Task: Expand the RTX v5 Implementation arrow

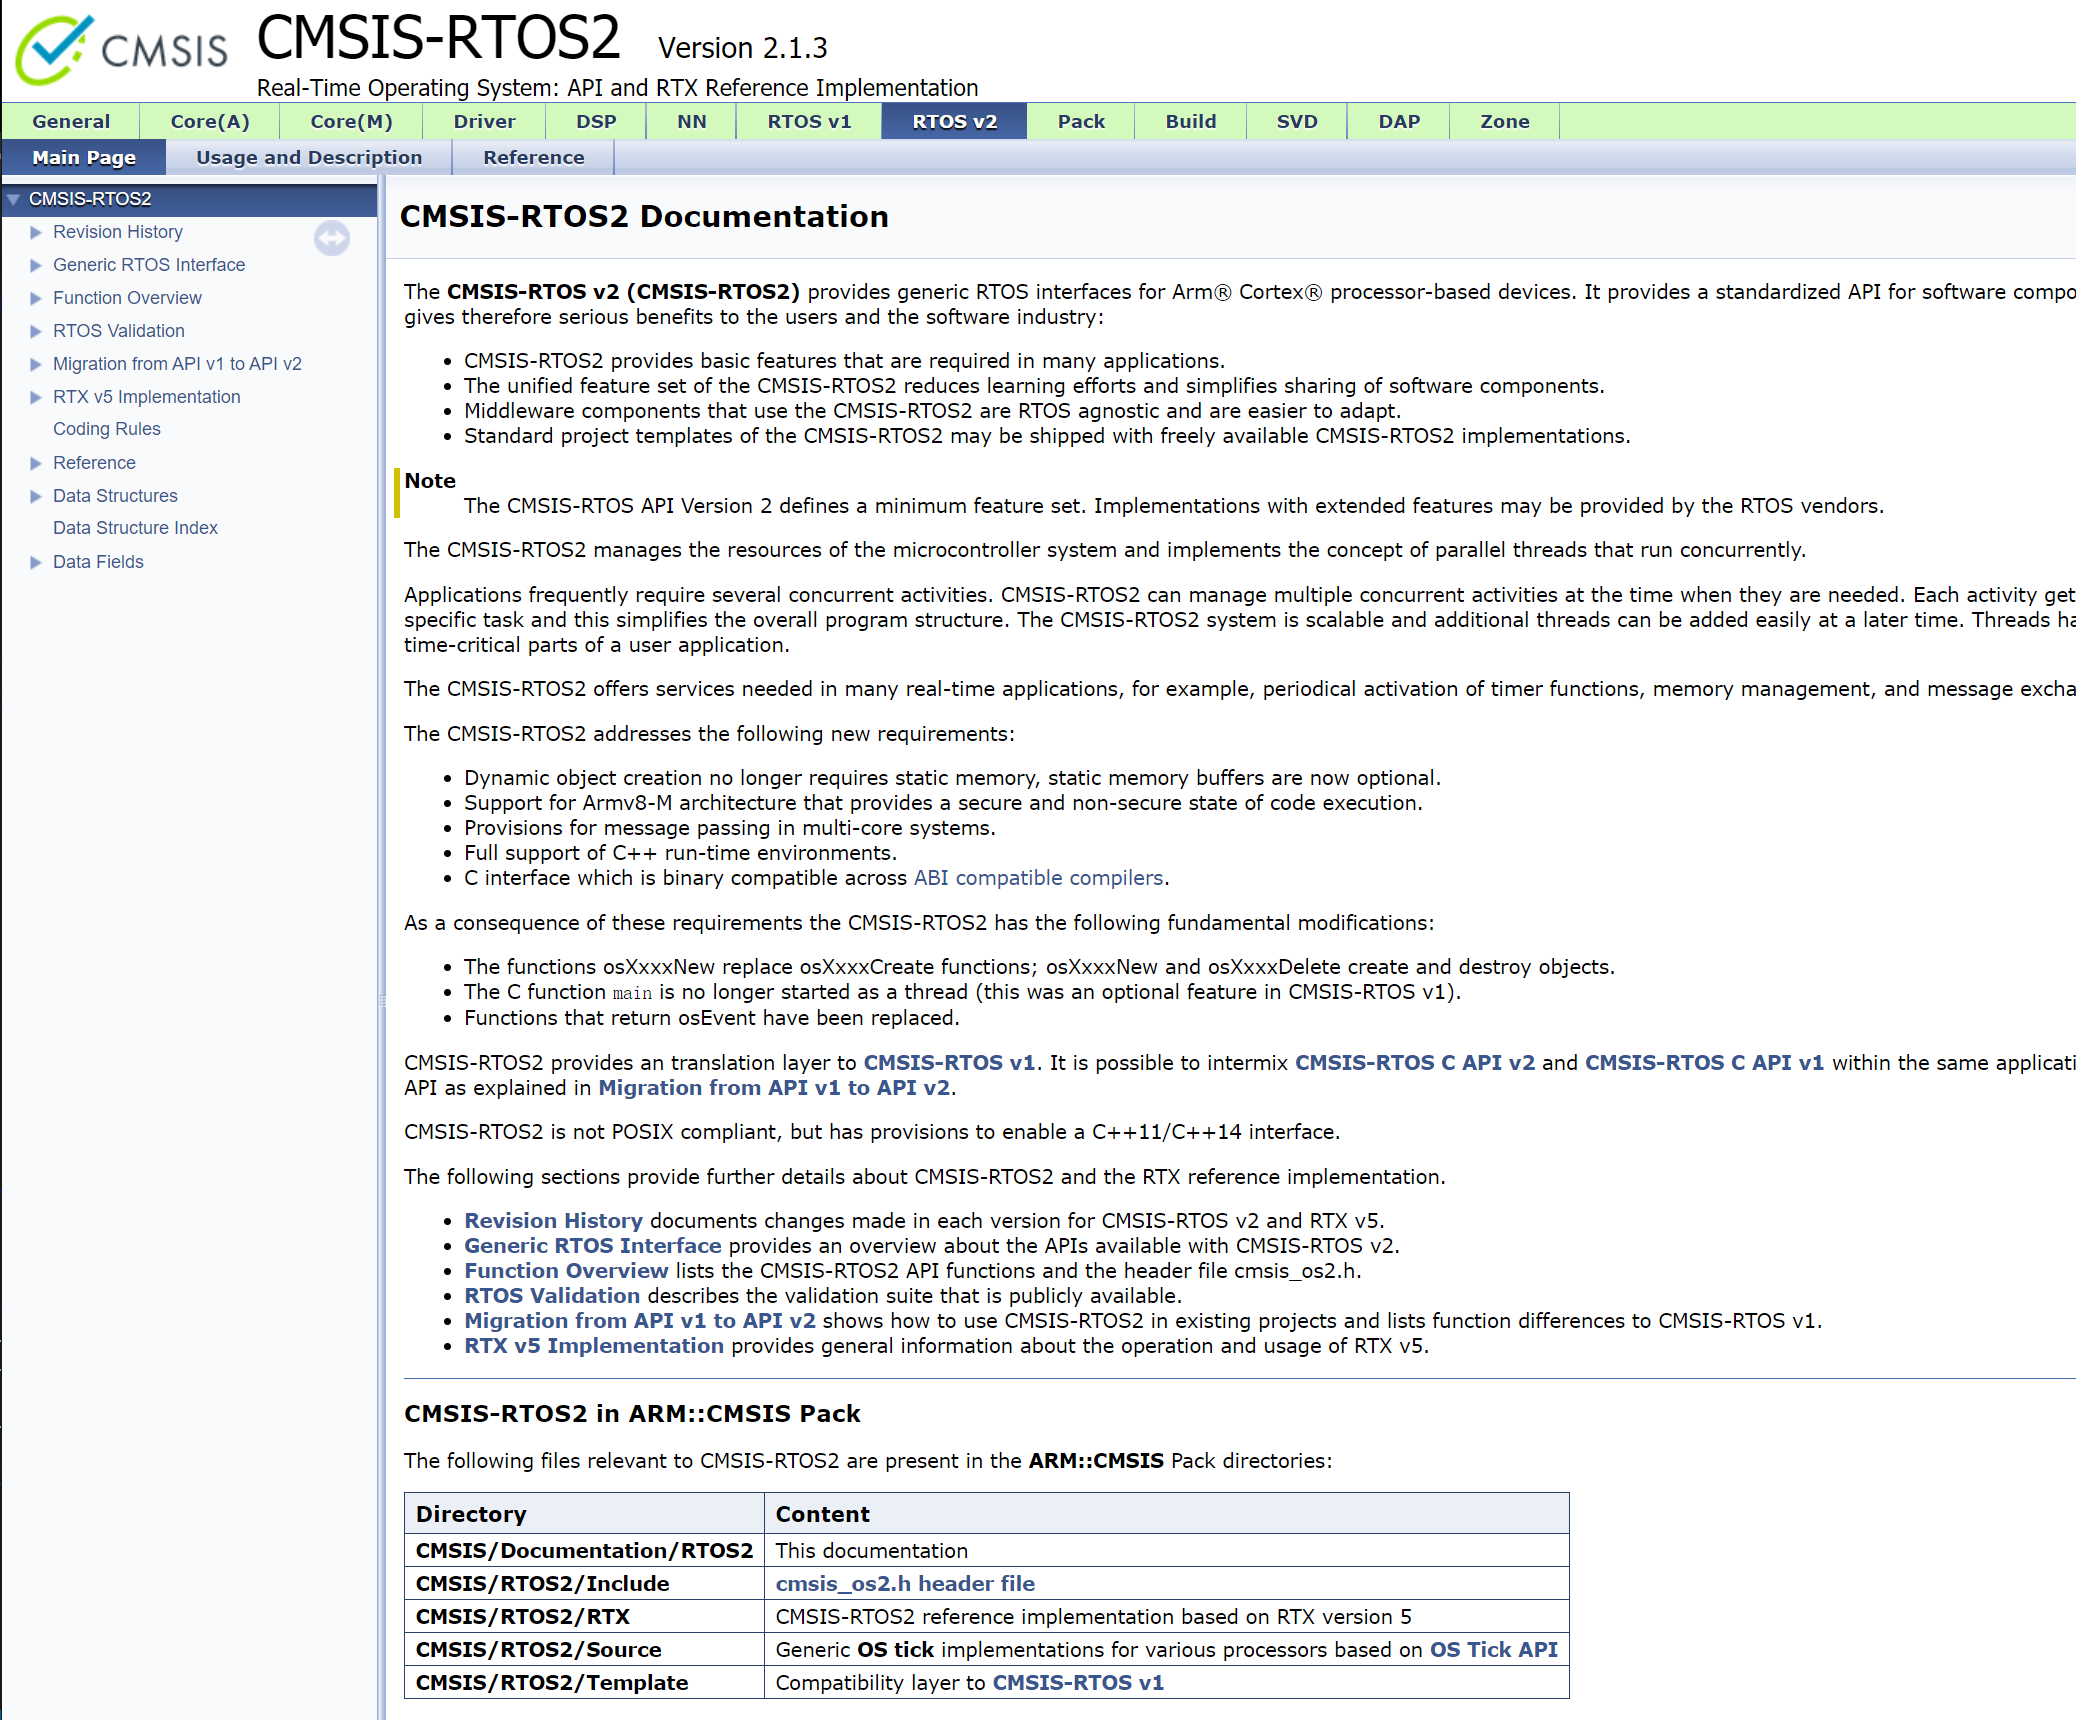Action: coord(36,397)
